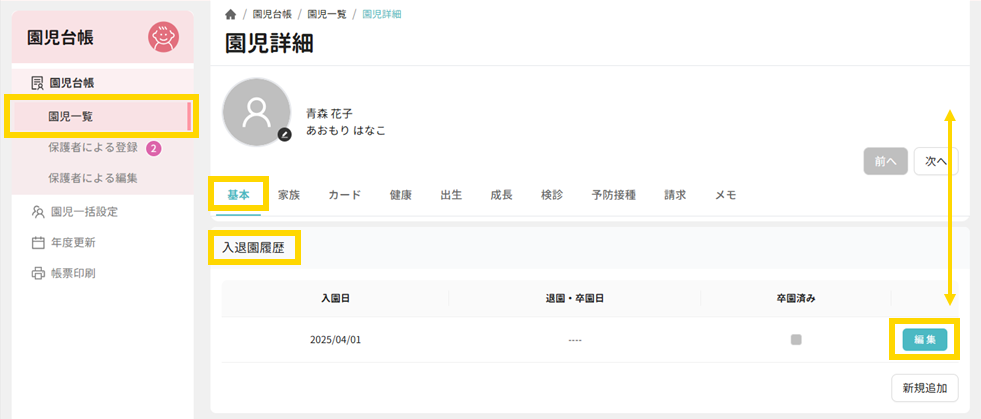Click the pencil icon on the avatar
The height and width of the screenshot is (419, 981).
[285, 134]
